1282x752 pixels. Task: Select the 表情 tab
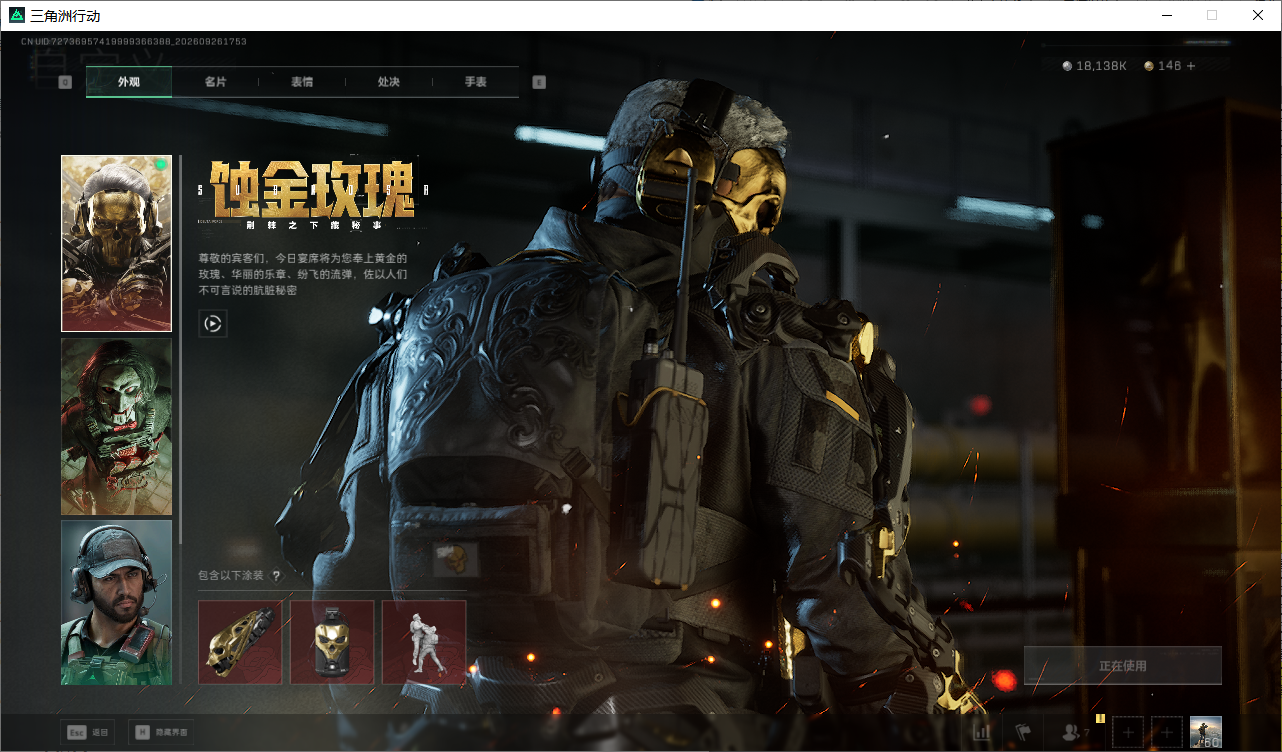[x=302, y=82]
